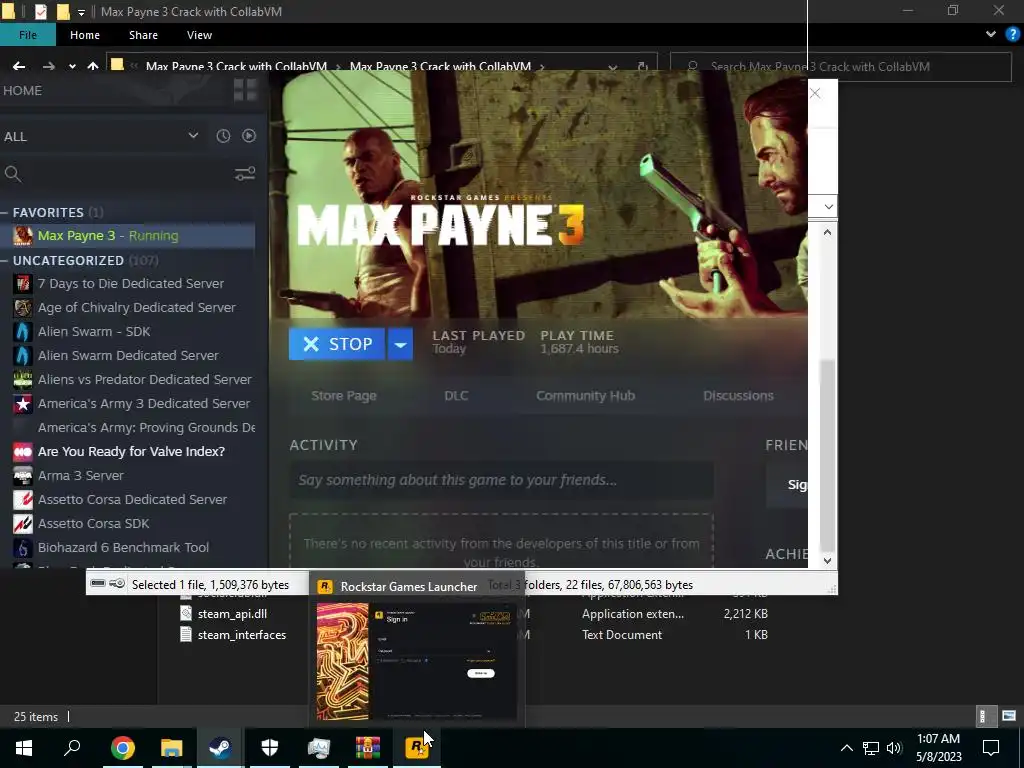
Task: Select Alien Swarm Dedicated Server entry
Action: [128, 355]
